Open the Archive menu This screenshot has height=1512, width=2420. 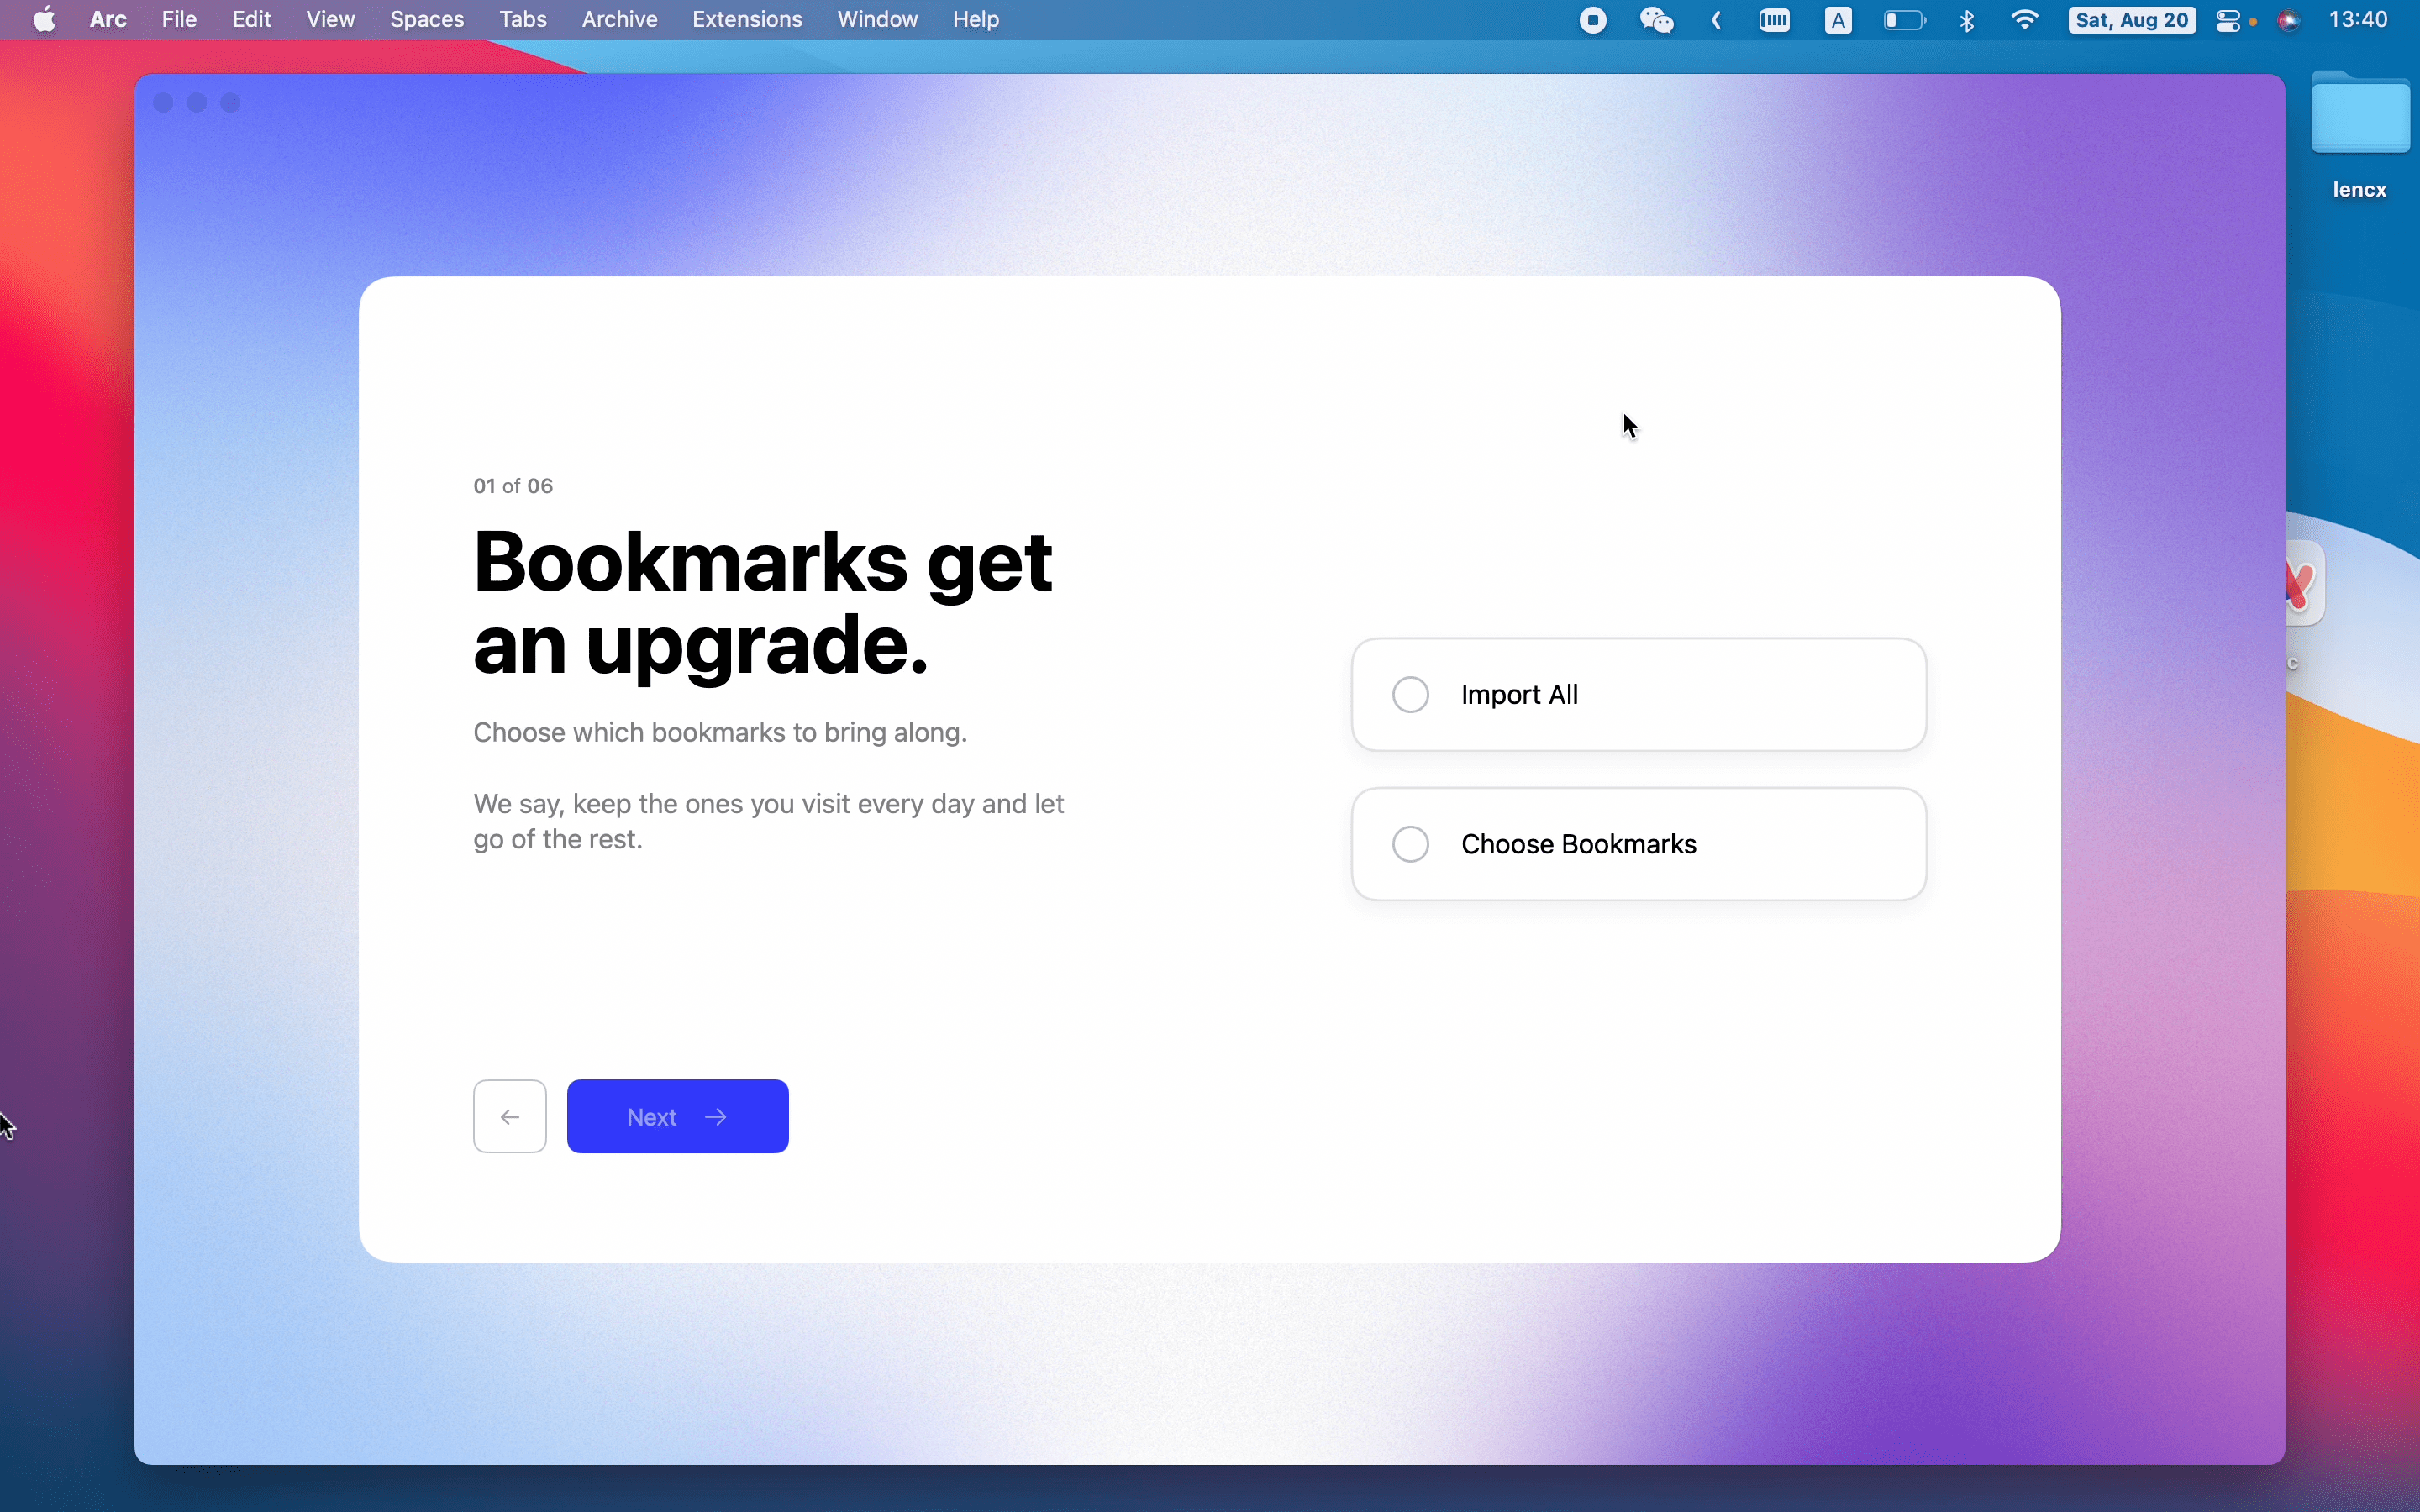coord(619,20)
